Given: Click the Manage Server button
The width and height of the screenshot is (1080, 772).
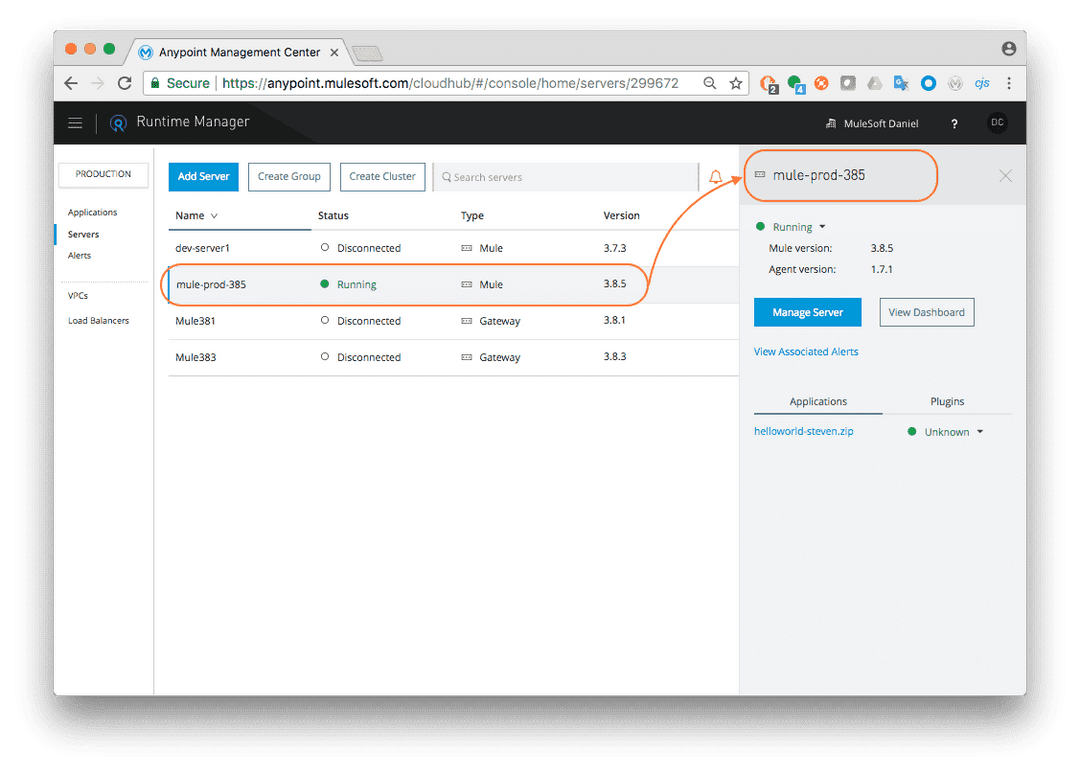Looking at the screenshot, I should (807, 312).
